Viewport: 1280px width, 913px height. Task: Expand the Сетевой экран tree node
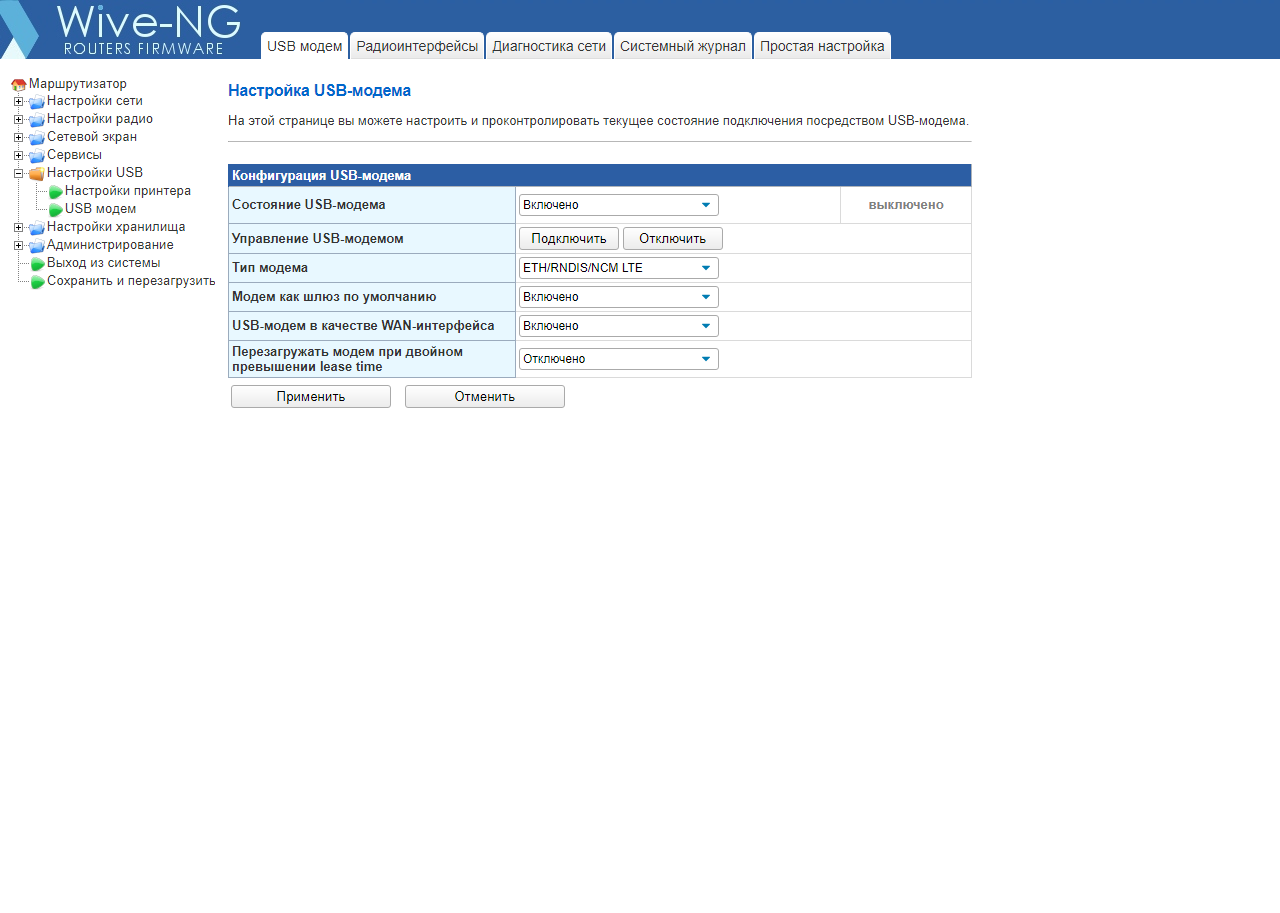(18, 138)
